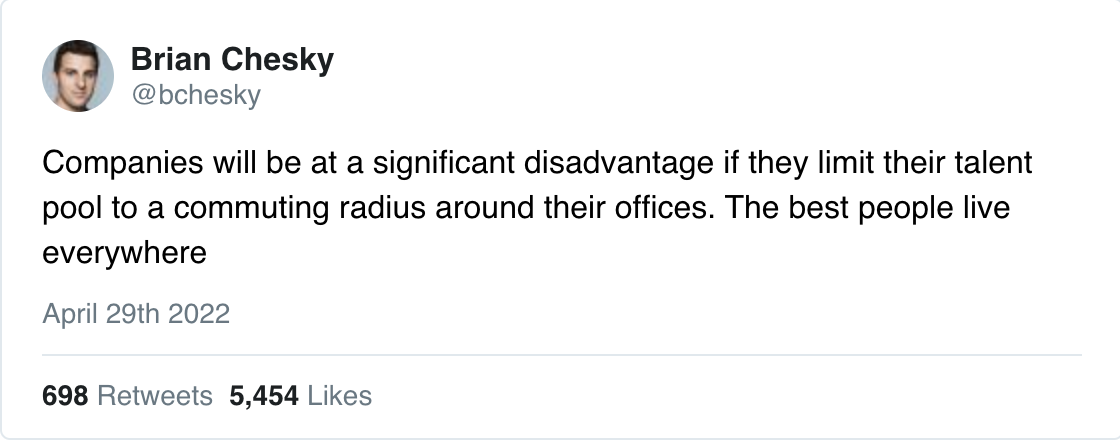View the 5,454 likes count
Viewport: 1120px width, 440px height.
coord(264,396)
